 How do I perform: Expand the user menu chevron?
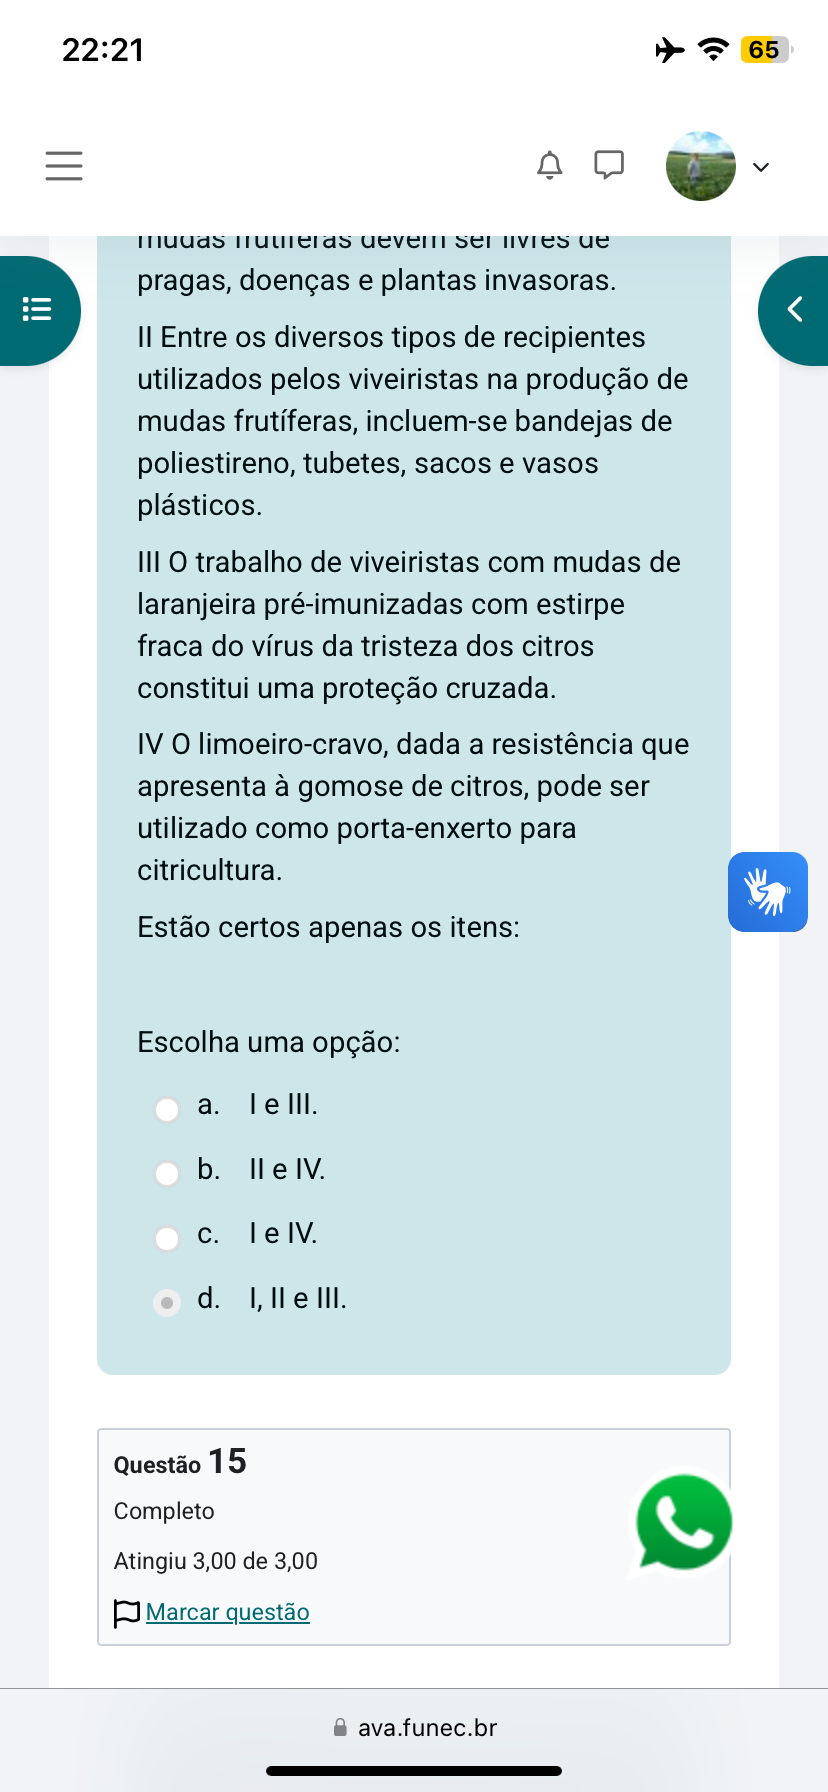(x=761, y=167)
